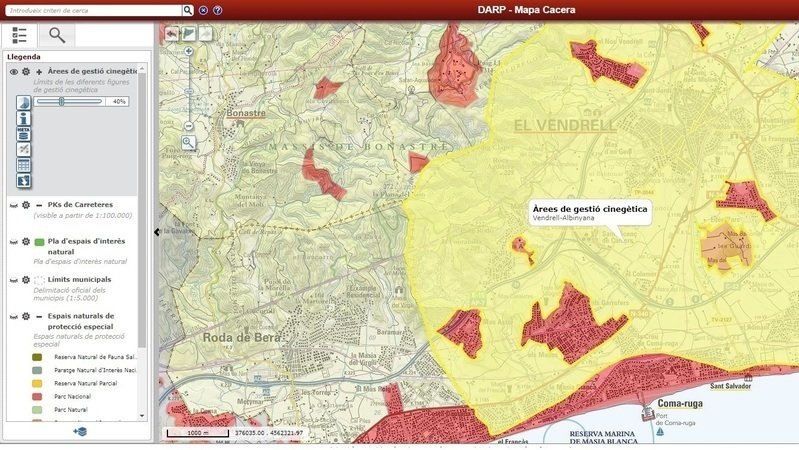Open settings gear for Àrees de gestió cinegètica
799x450 pixels.
[x=26, y=72]
